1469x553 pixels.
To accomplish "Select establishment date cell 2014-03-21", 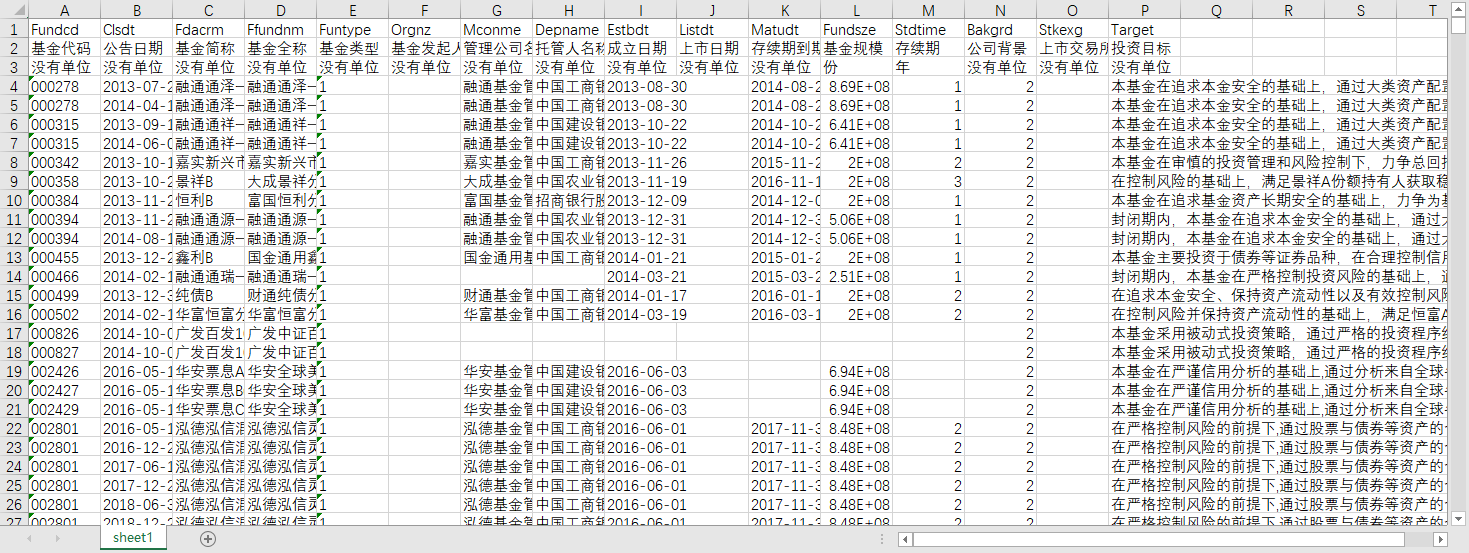I will 640,276.
